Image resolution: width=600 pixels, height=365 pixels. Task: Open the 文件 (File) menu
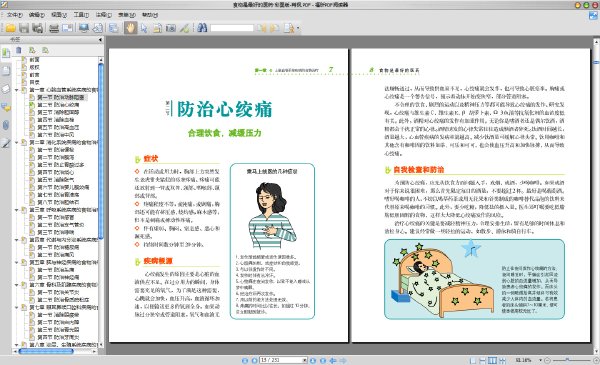click(14, 15)
